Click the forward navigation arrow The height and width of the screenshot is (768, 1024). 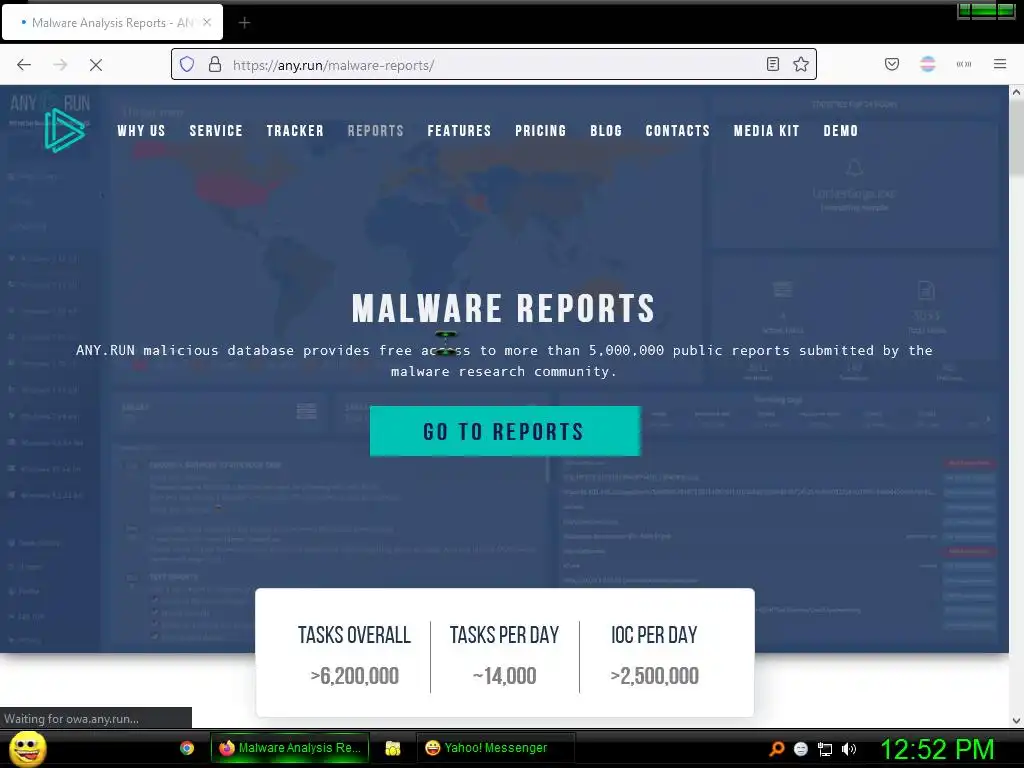[x=60, y=65]
